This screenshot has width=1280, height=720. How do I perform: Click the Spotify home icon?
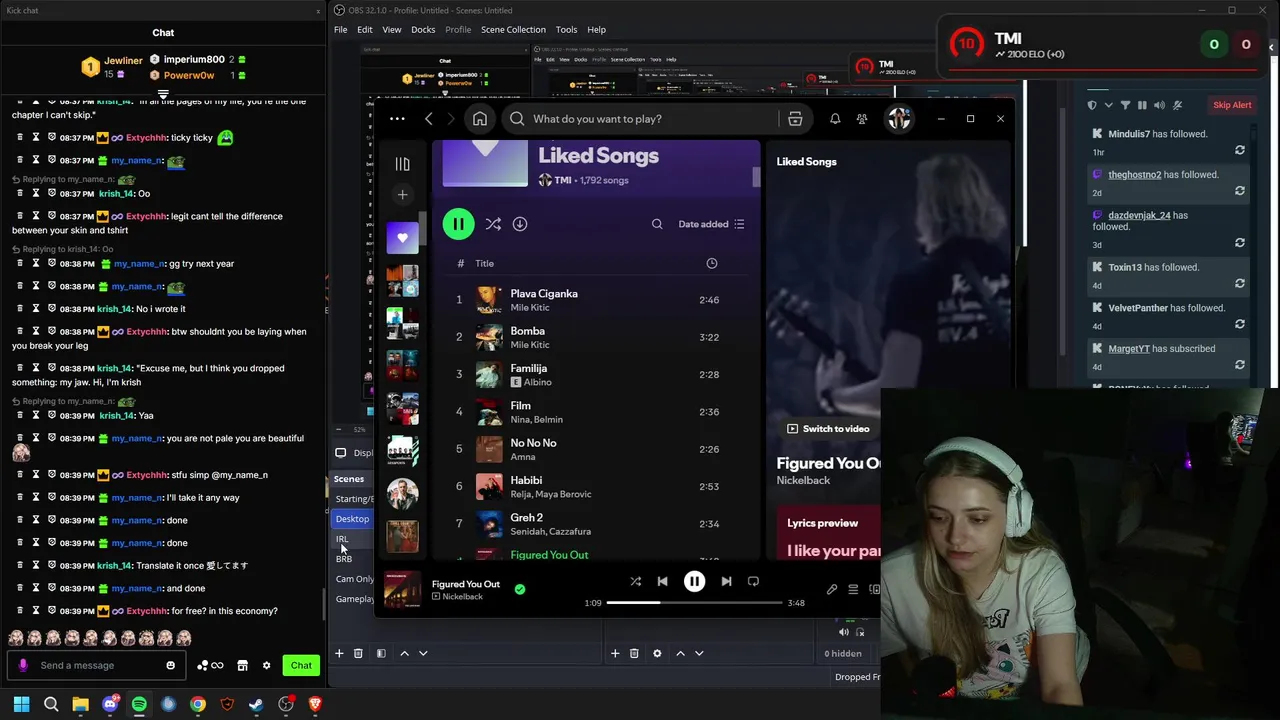pyautogui.click(x=480, y=119)
